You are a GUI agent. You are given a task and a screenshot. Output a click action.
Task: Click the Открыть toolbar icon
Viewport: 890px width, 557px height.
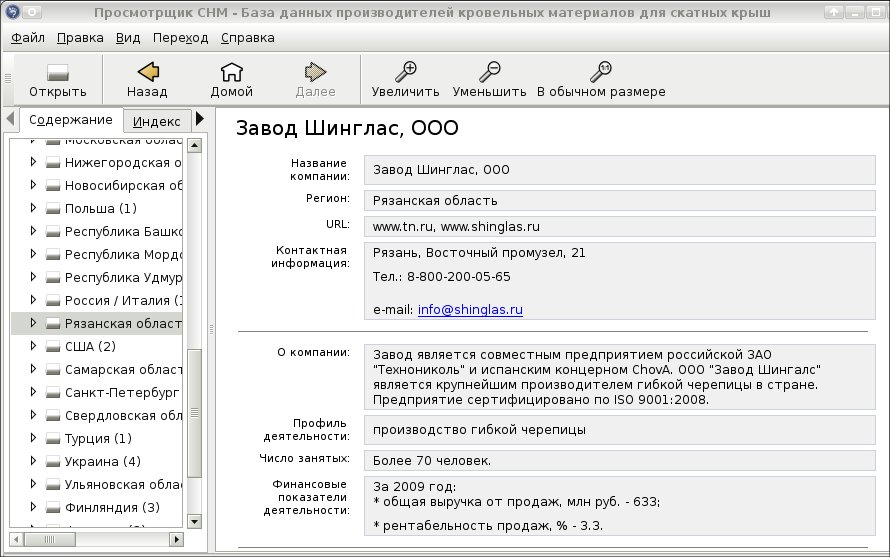[57, 73]
